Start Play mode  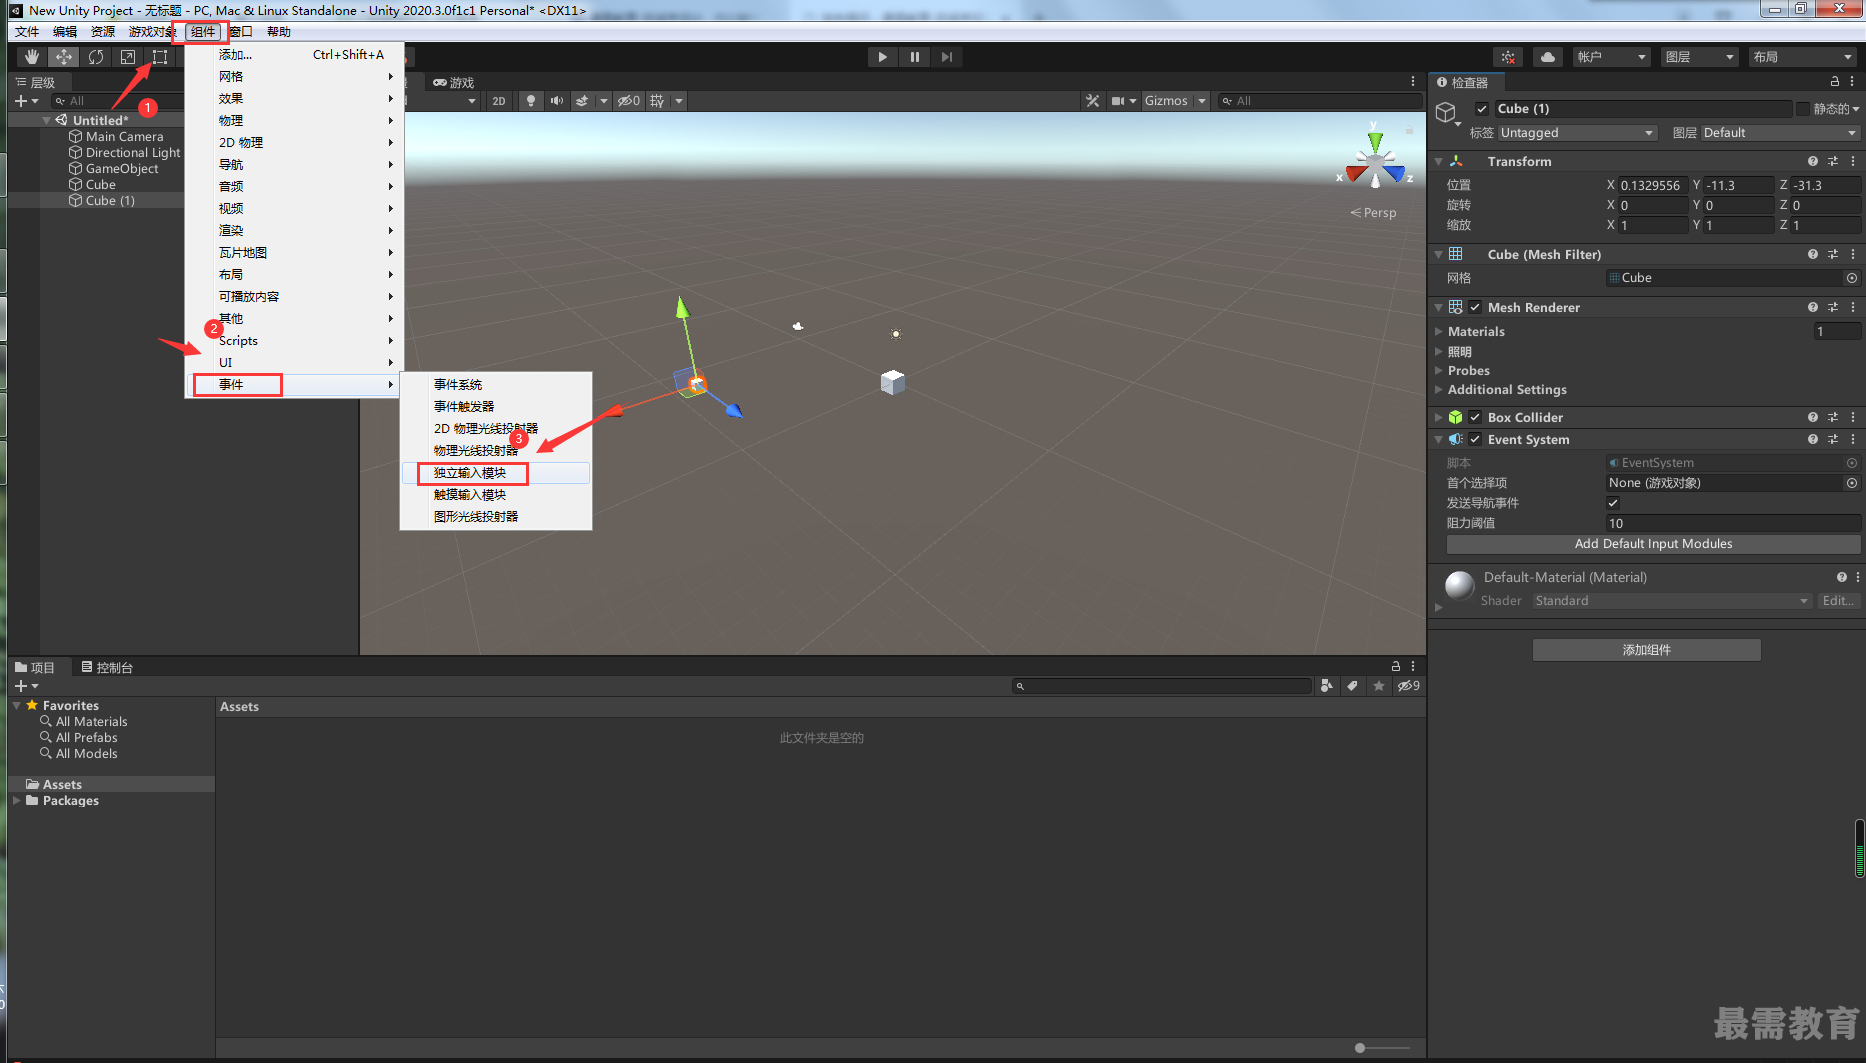point(882,57)
